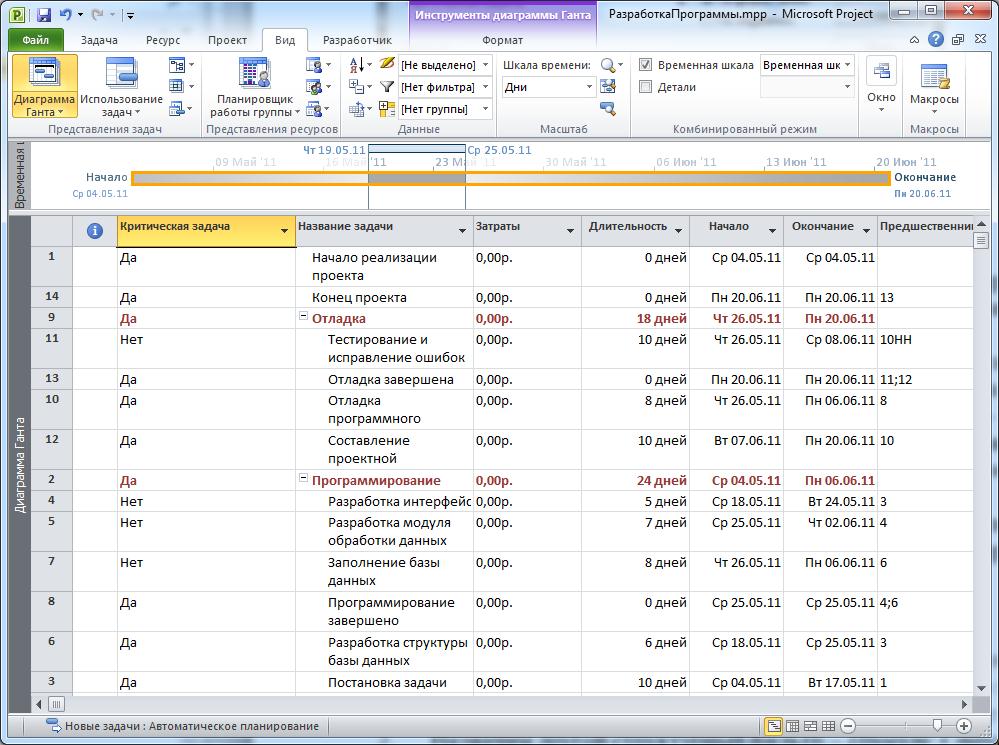Click the Gantt Chart (Диаграмма Ганта) view button
Screen dimensions: 999x745
coord(45,86)
